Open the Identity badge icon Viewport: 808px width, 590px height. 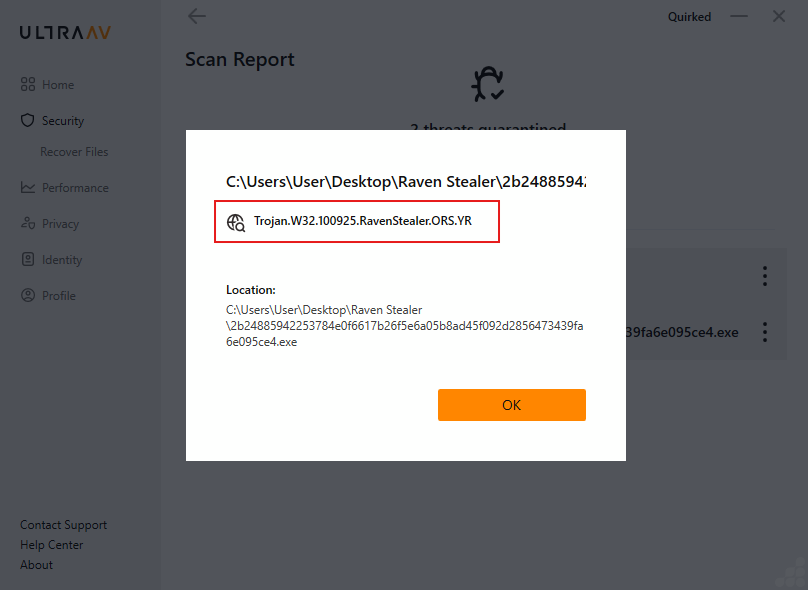[x=28, y=260]
